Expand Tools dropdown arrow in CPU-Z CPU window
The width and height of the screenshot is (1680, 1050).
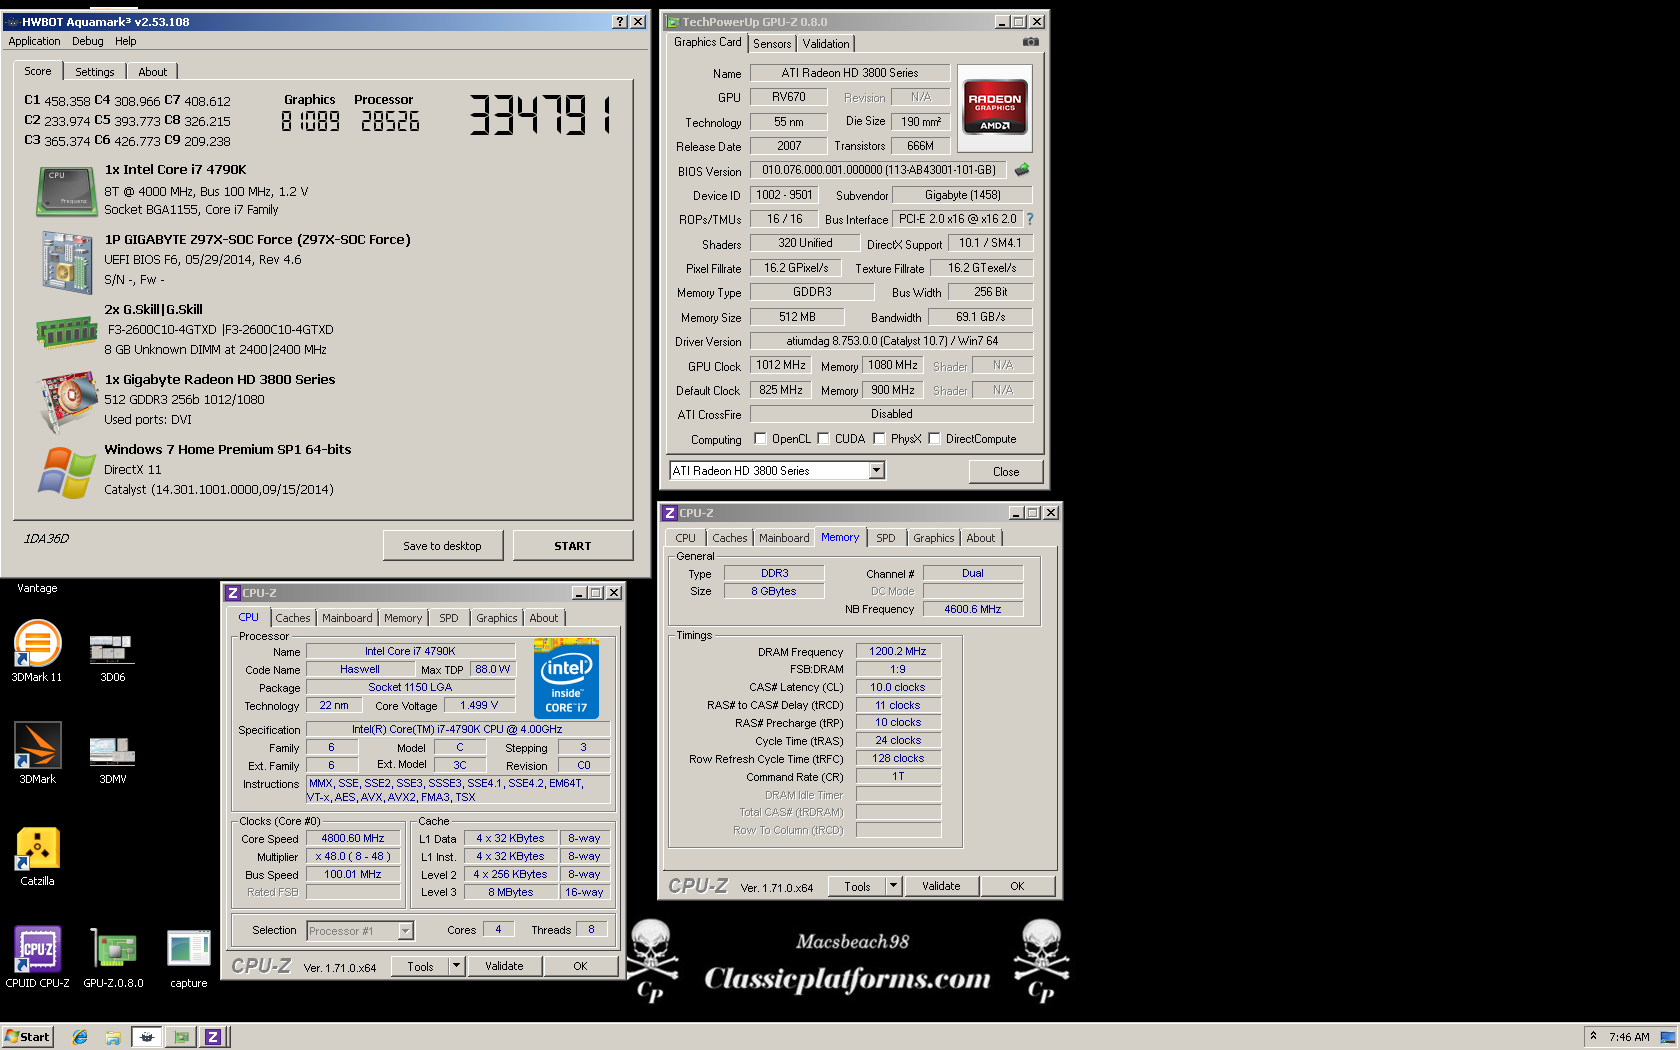pos(456,966)
